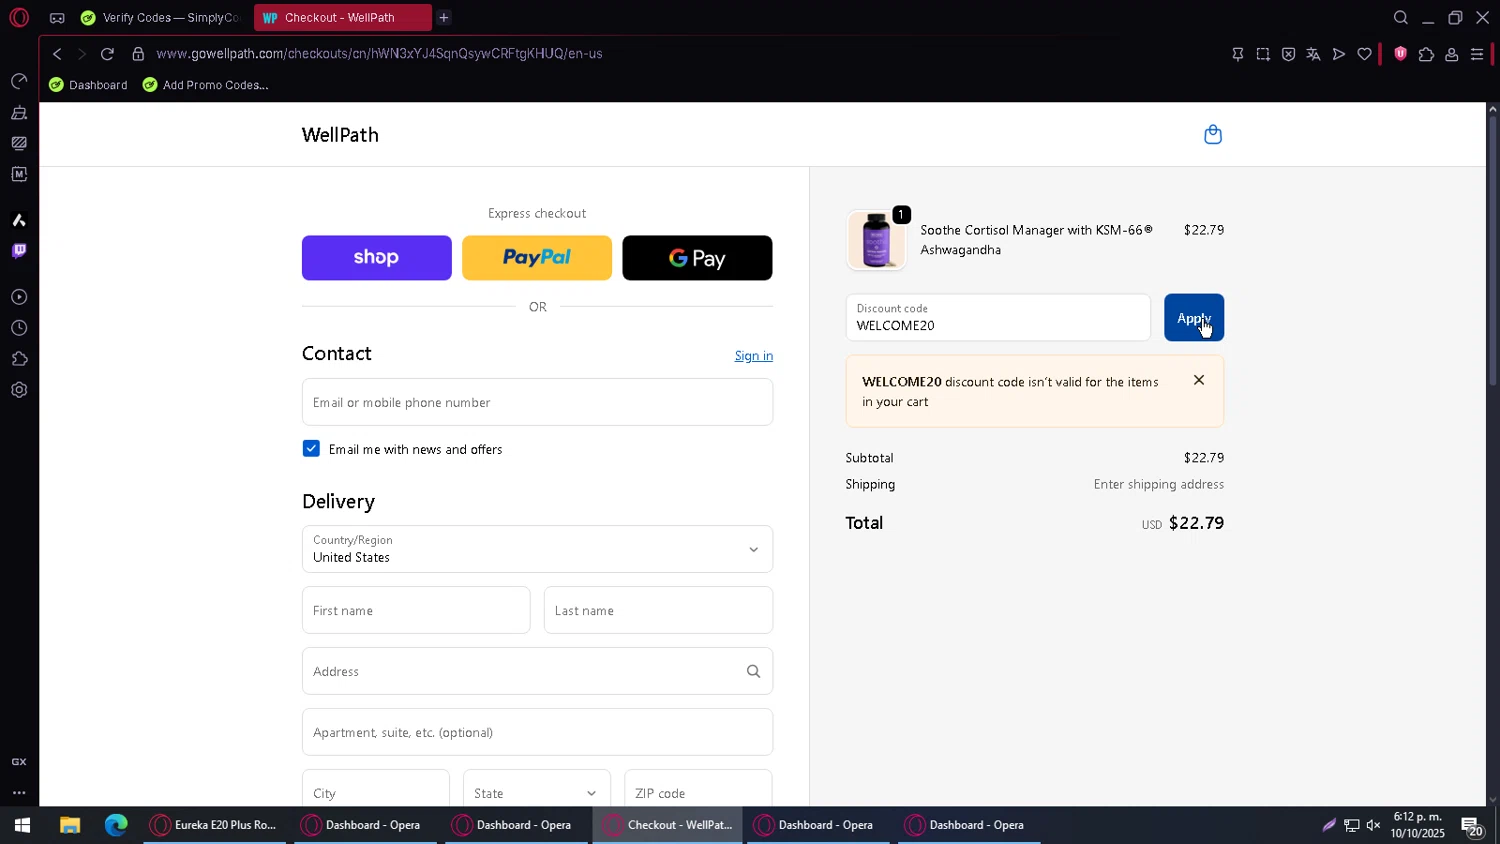Open Easy setup menu icon

1477,55
